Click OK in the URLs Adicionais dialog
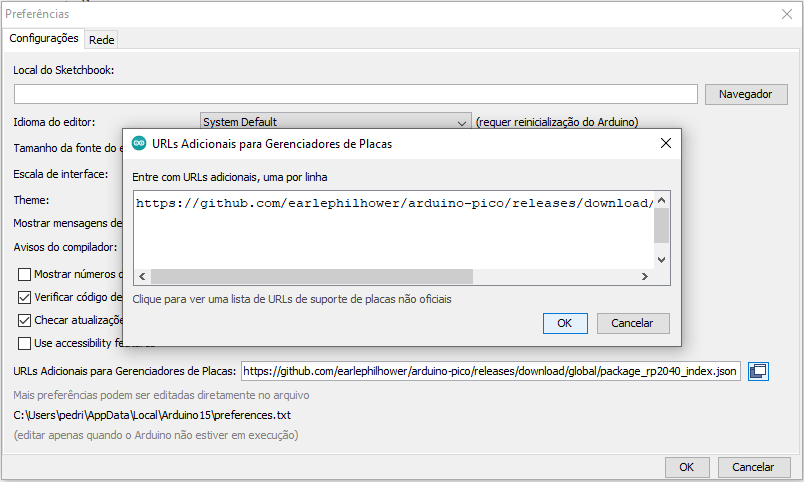Image resolution: width=804 pixels, height=482 pixels. click(565, 324)
